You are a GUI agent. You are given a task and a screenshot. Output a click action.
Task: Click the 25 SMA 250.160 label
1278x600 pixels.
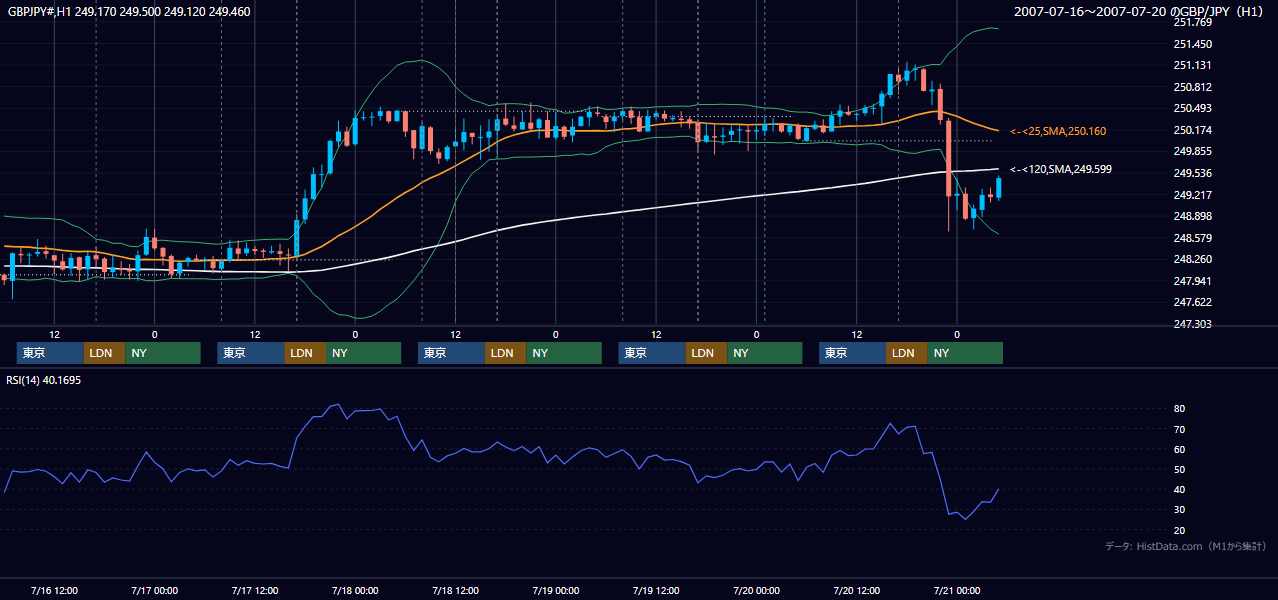click(x=1058, y=131)
